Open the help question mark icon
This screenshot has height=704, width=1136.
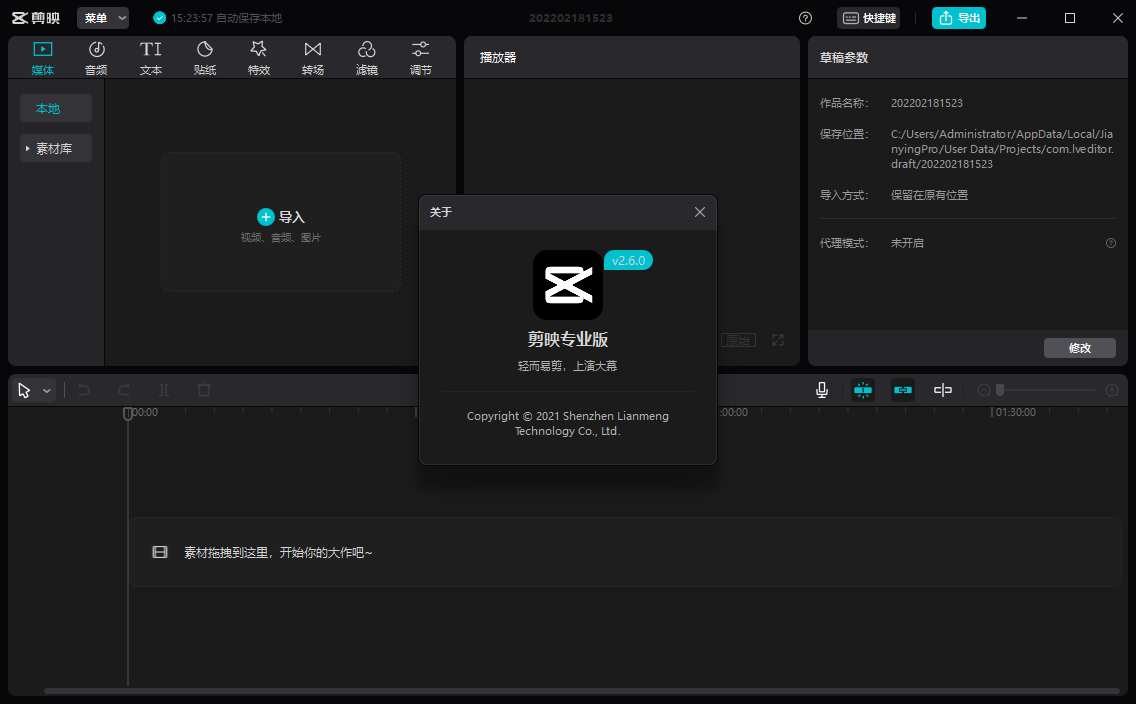pyautogui.click(x=806, y=18)
